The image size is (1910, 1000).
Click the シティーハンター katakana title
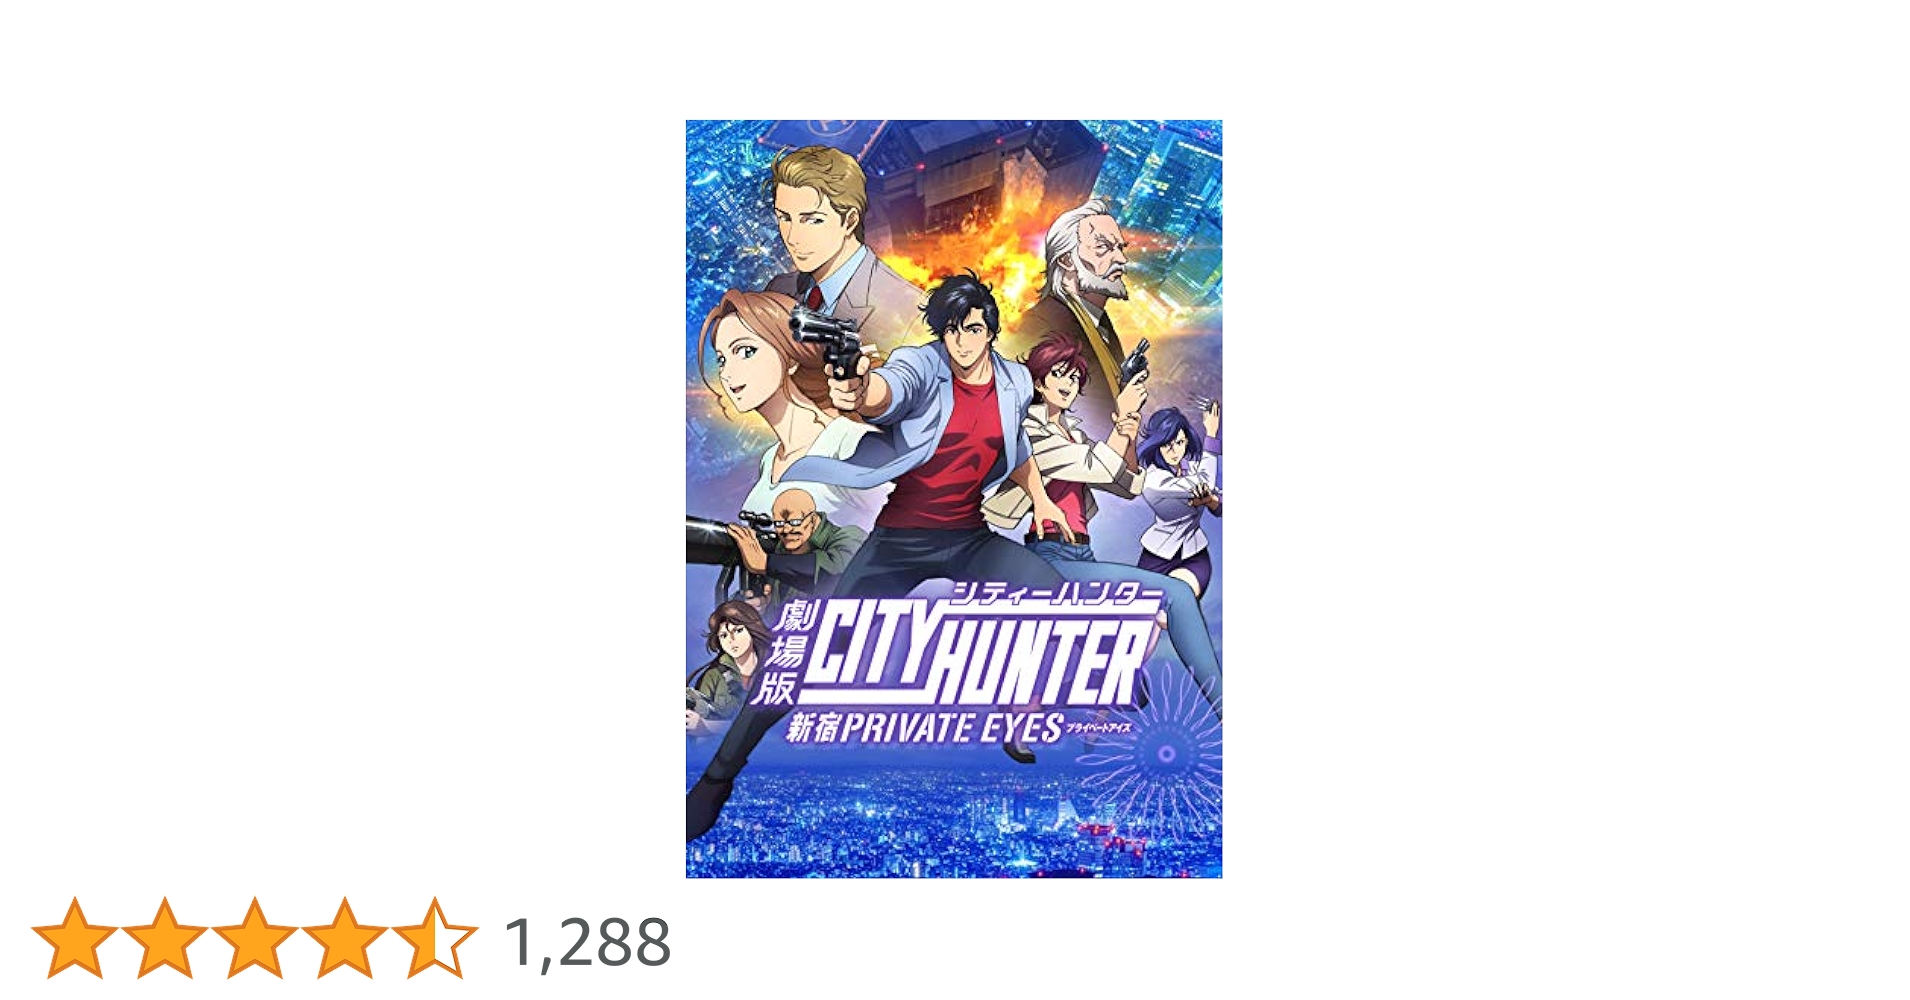[1056, 595]
